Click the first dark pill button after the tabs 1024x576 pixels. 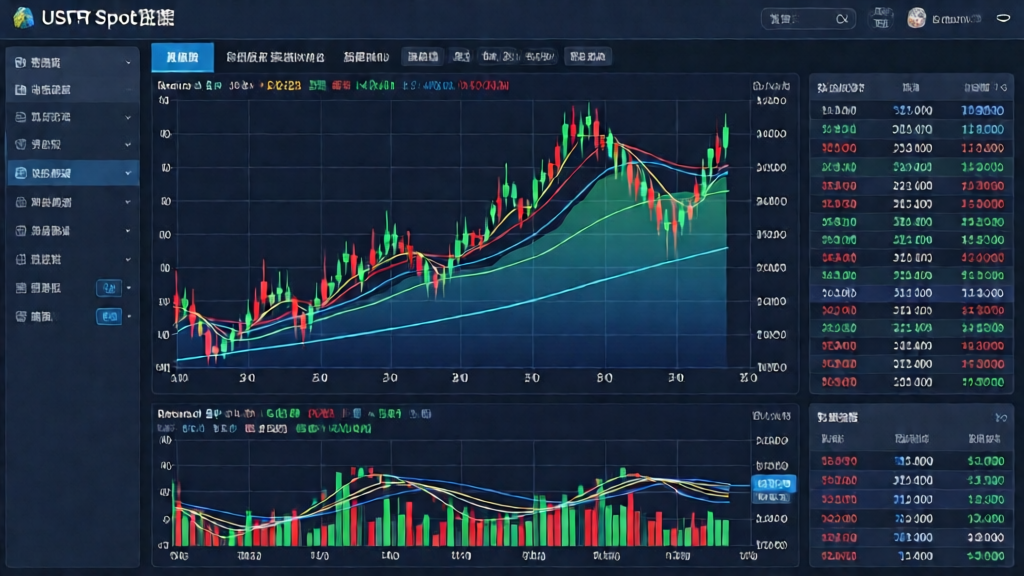(423, 57)
